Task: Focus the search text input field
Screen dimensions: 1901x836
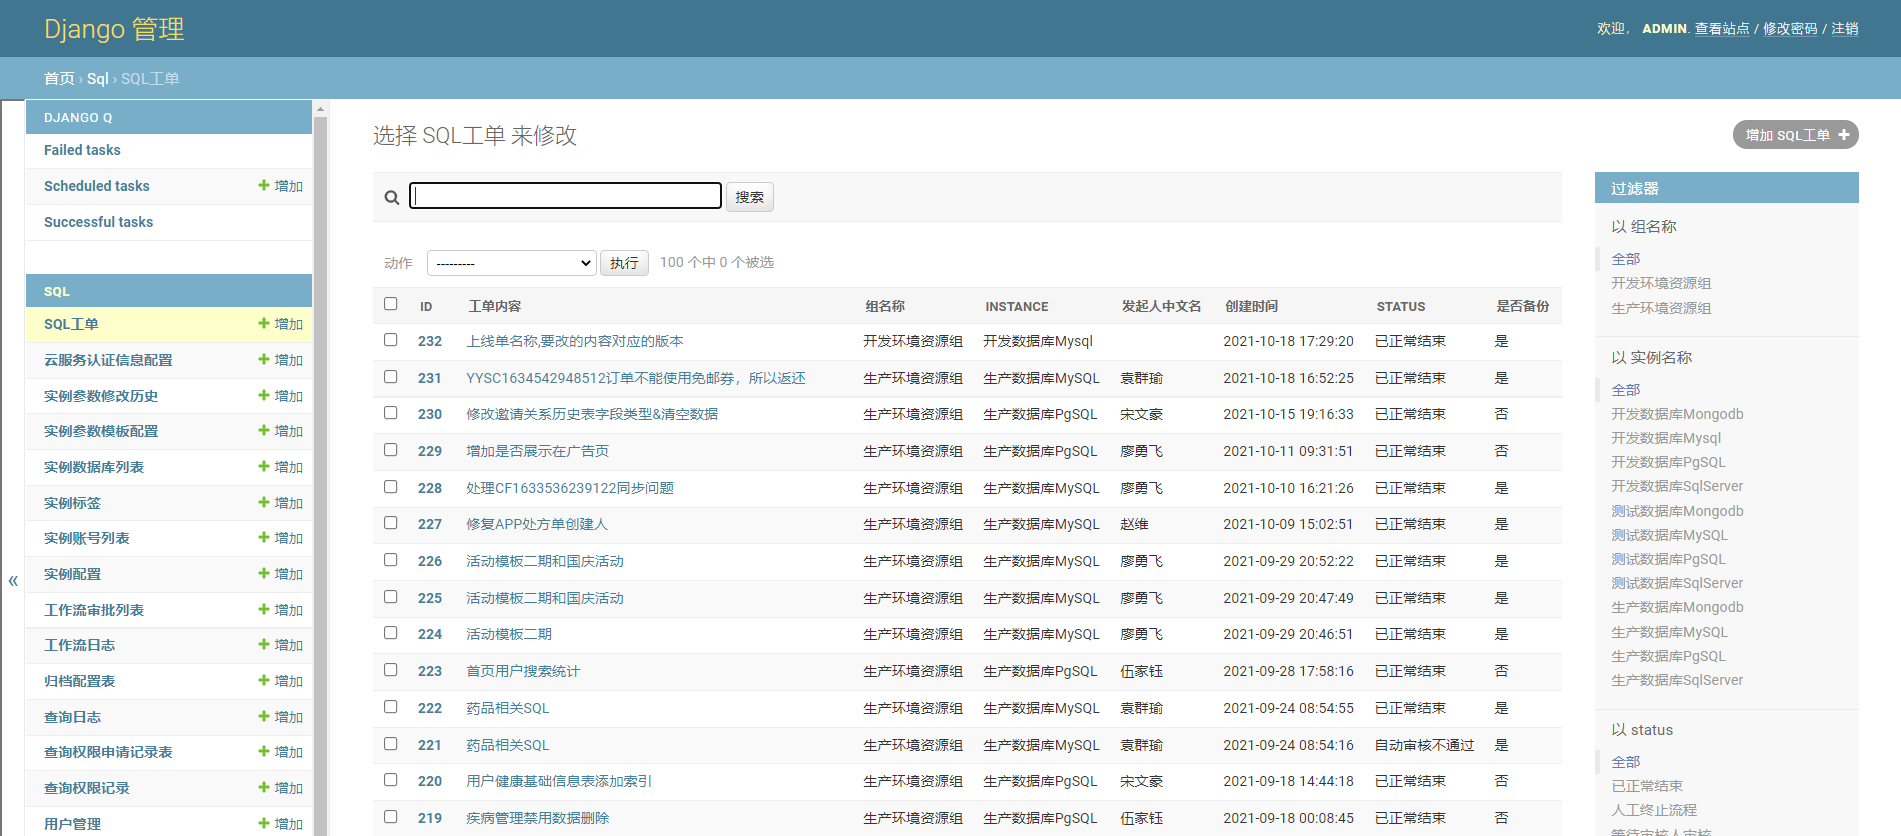Action: [566, 196]
